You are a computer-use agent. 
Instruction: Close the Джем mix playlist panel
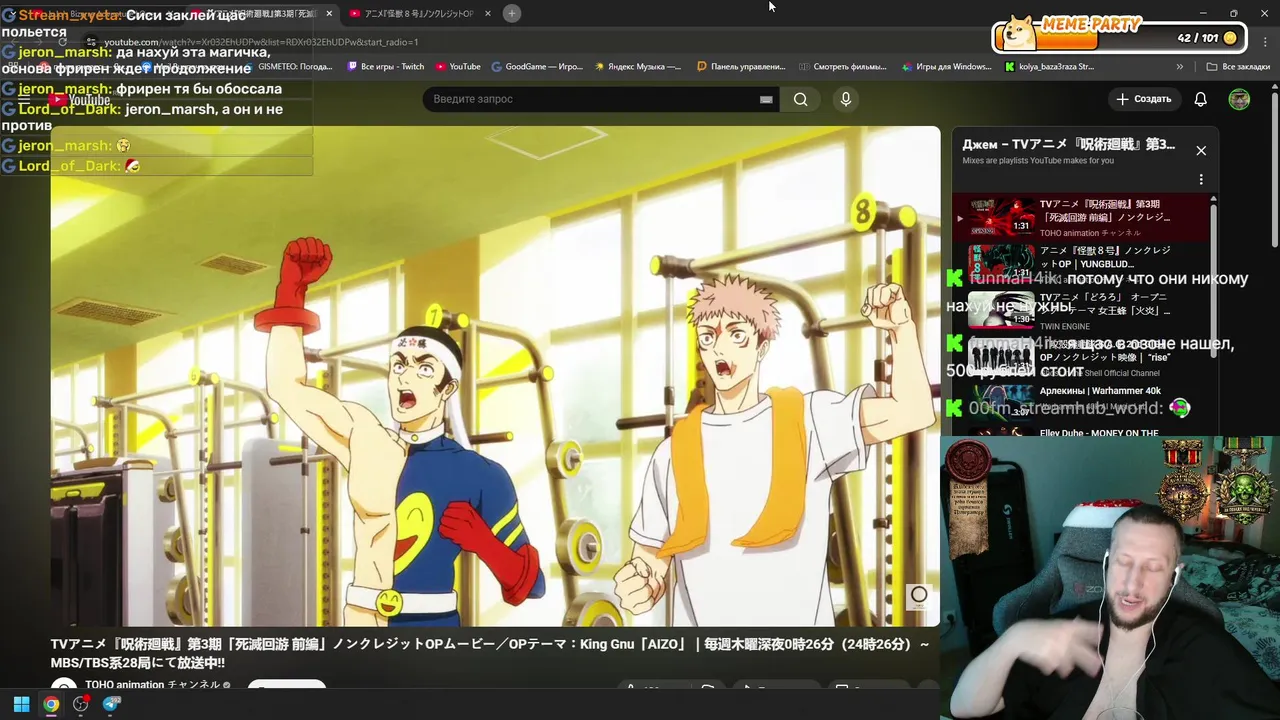(1201, 151)
